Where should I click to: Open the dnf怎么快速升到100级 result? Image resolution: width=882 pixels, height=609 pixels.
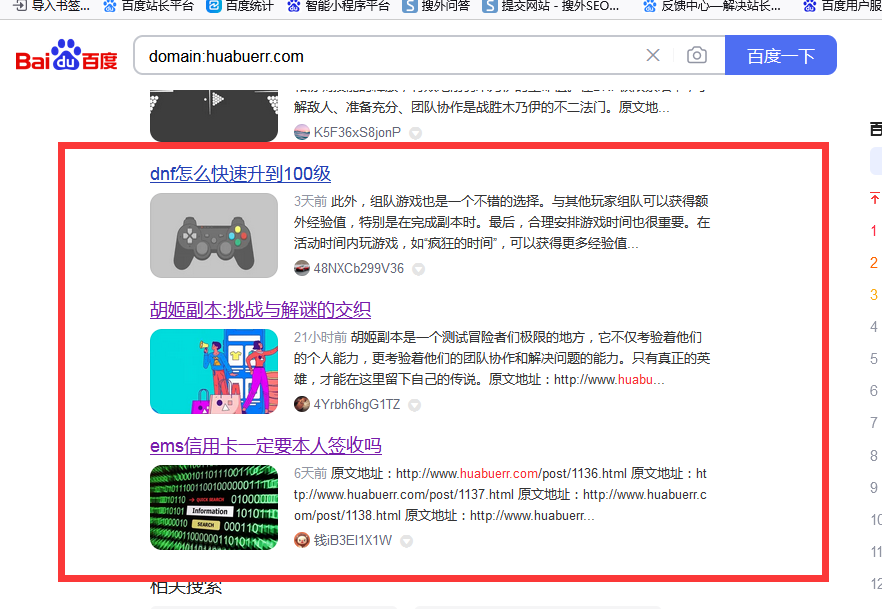tap(240, 174)
